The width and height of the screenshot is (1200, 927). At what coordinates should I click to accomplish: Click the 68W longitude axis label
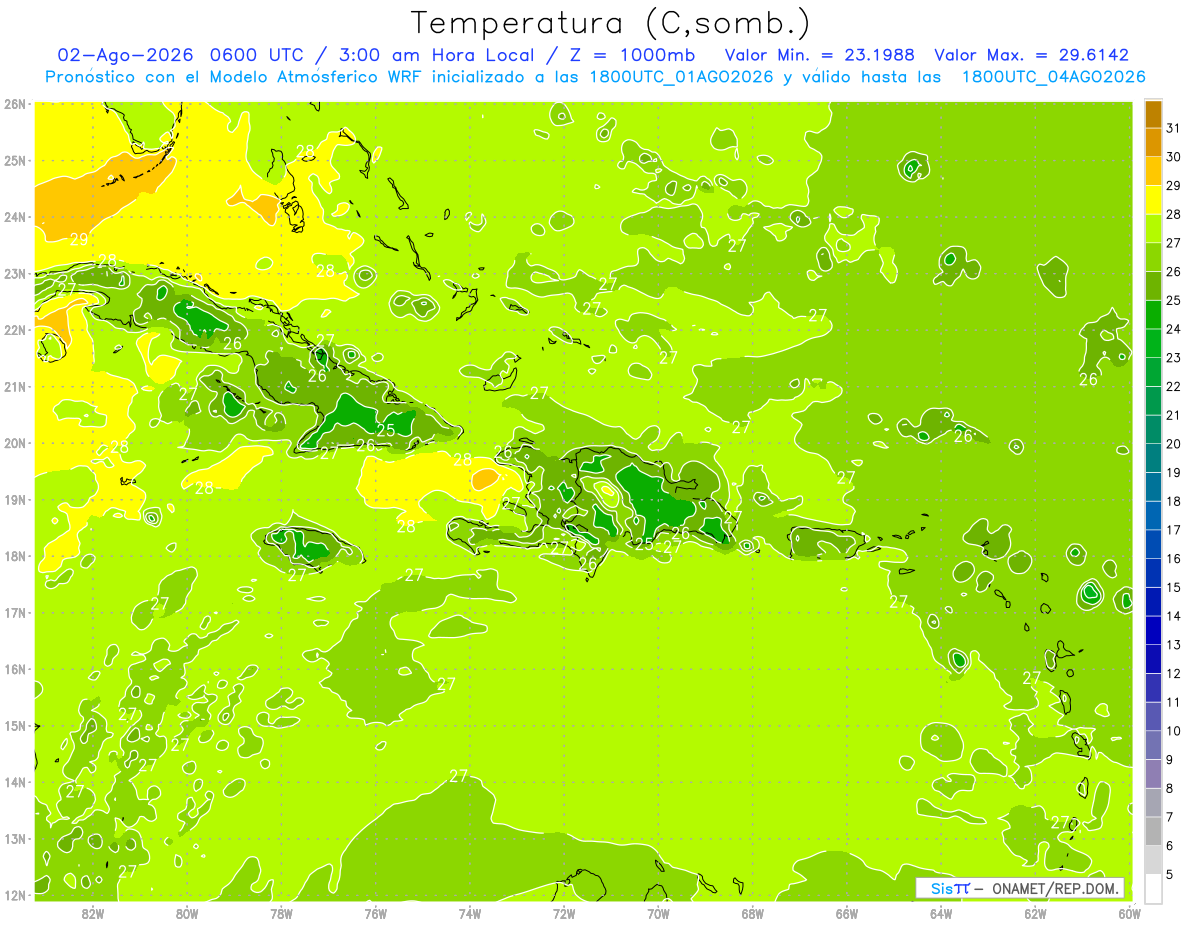point(752,913)
